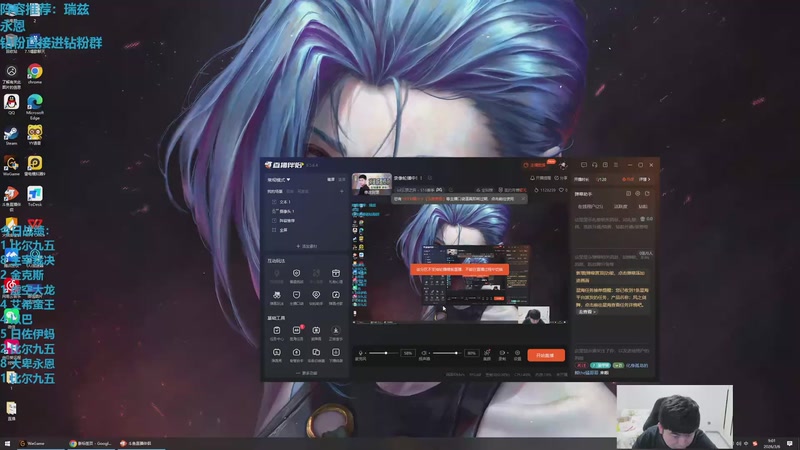Open the message icon in title bar
Viewport: 800px width, 450px height.
tap(584, 165)
